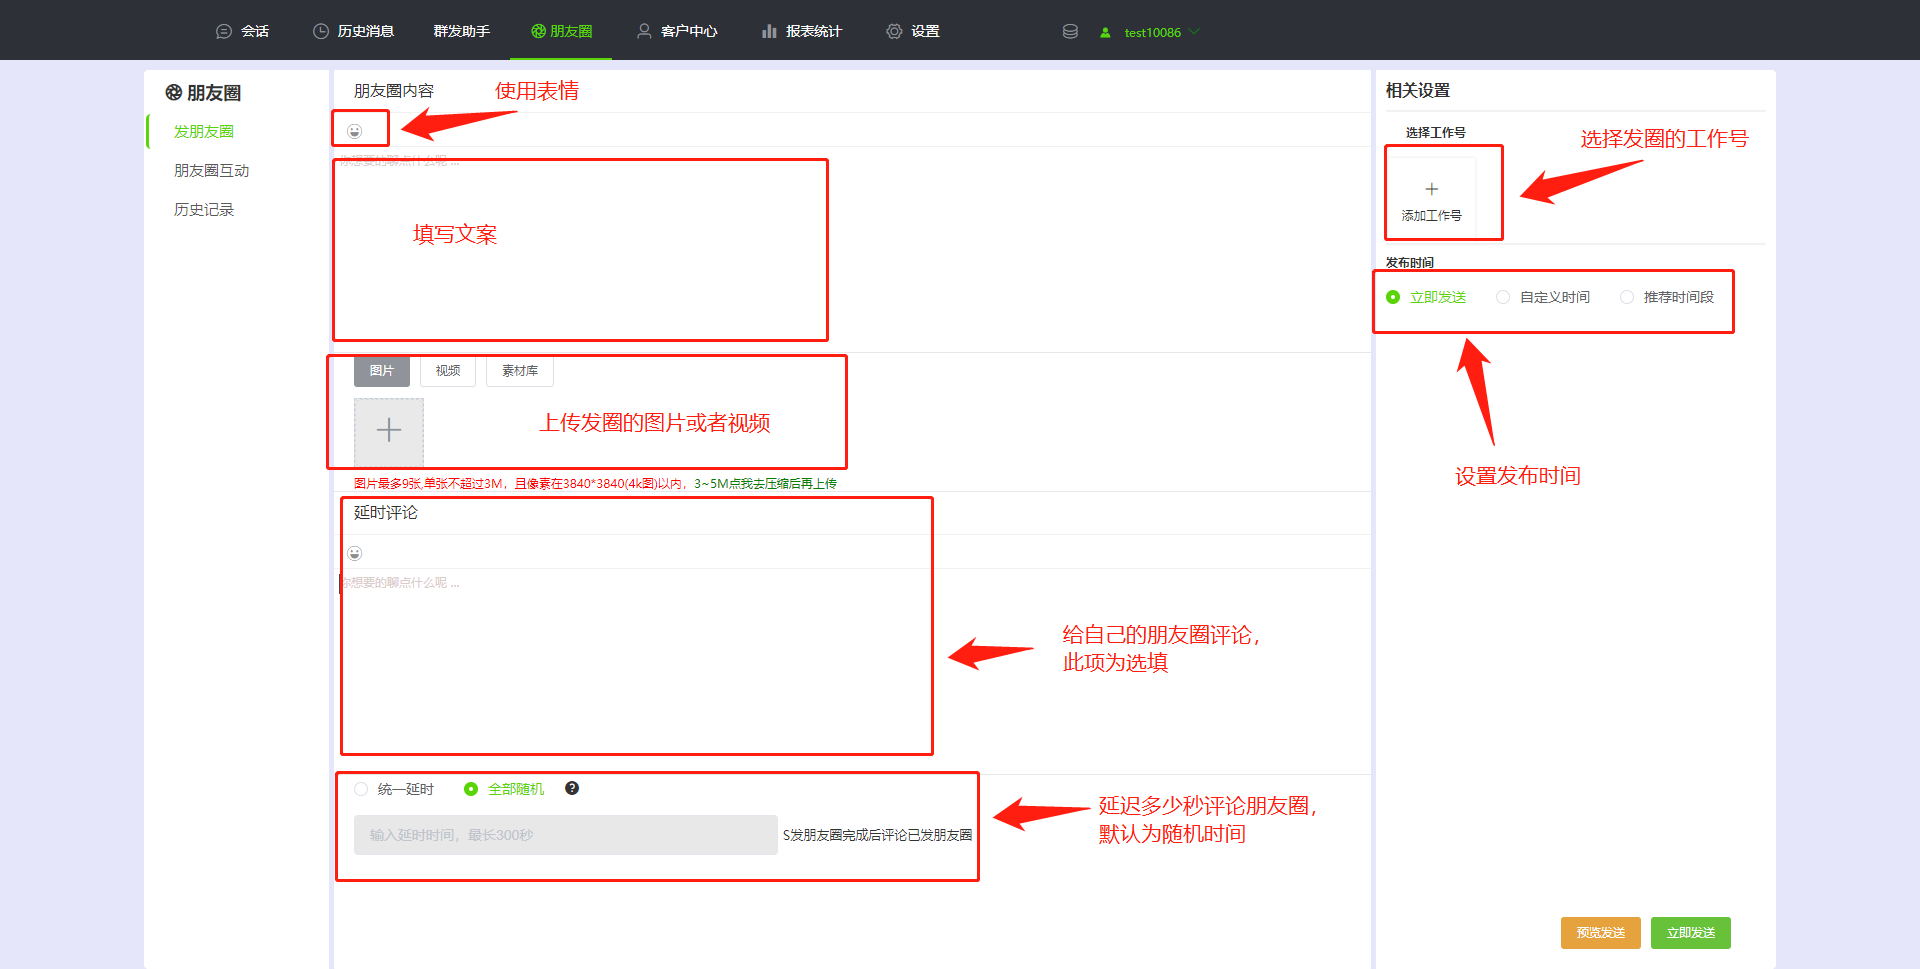Click the 朋友圈 sidebar header icon
The image size is (1920, 969).
174,93
